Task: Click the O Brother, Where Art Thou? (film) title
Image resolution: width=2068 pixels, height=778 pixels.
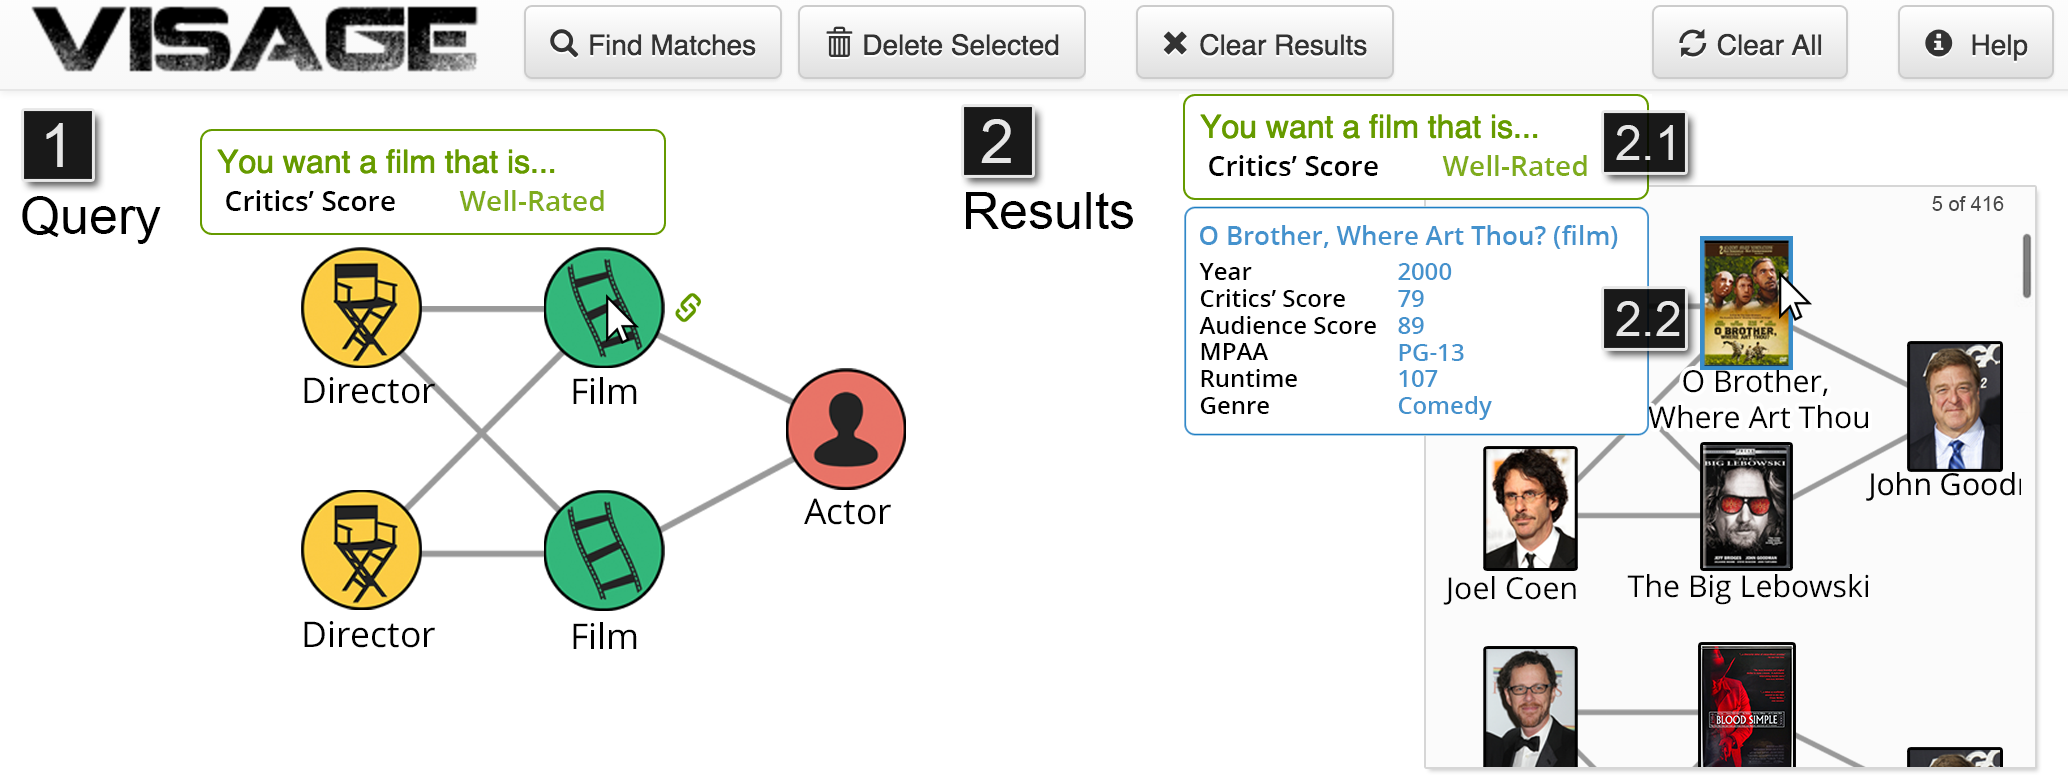Action: [1408, 236]
